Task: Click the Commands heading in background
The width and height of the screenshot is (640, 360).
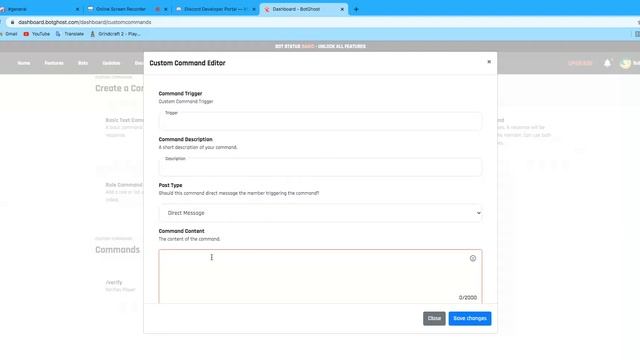Action: point(118,250)
